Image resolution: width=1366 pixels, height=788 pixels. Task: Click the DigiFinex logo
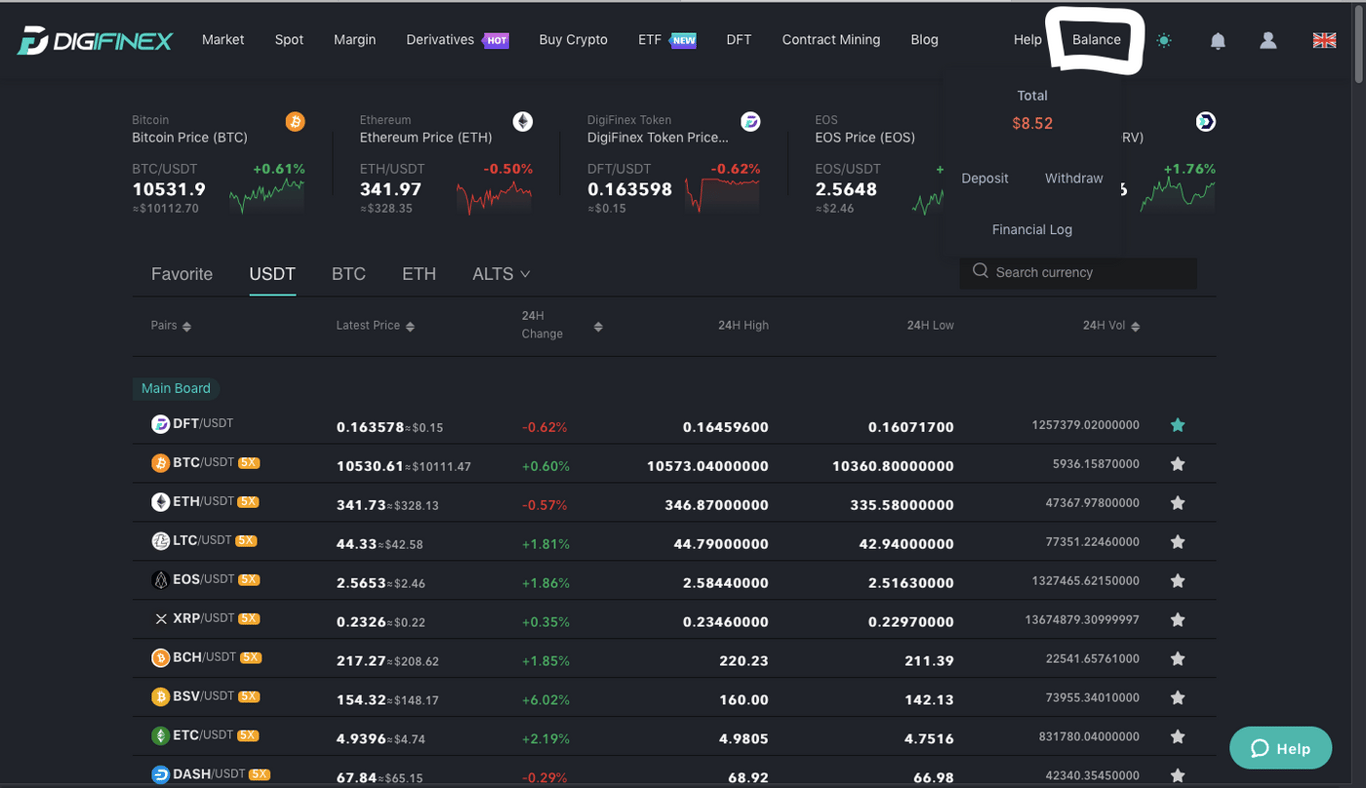[95, 41]
